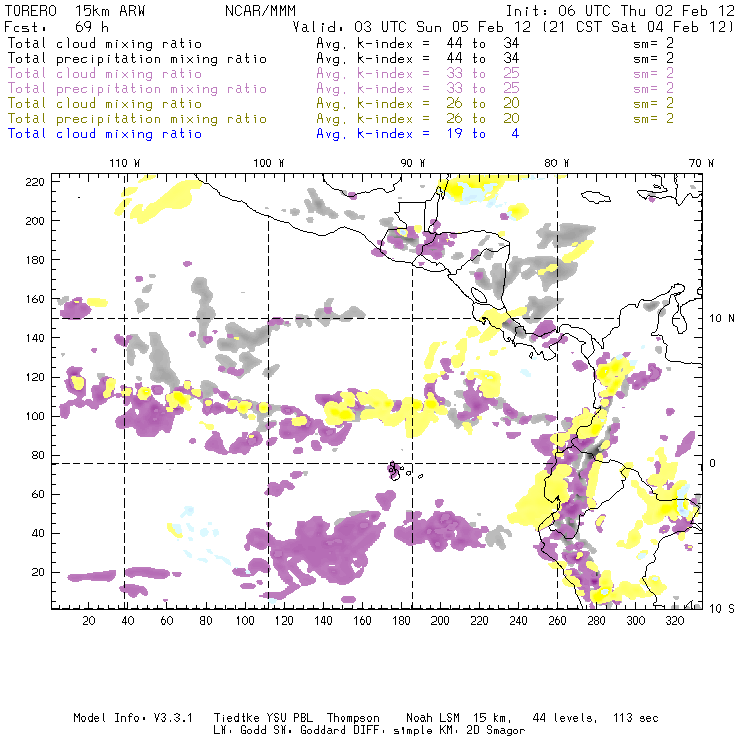740x740 pixels.
Task: Click "Avg. k-index = 26 to 20" in the olive precipitation row
Action: pos(418,119)
